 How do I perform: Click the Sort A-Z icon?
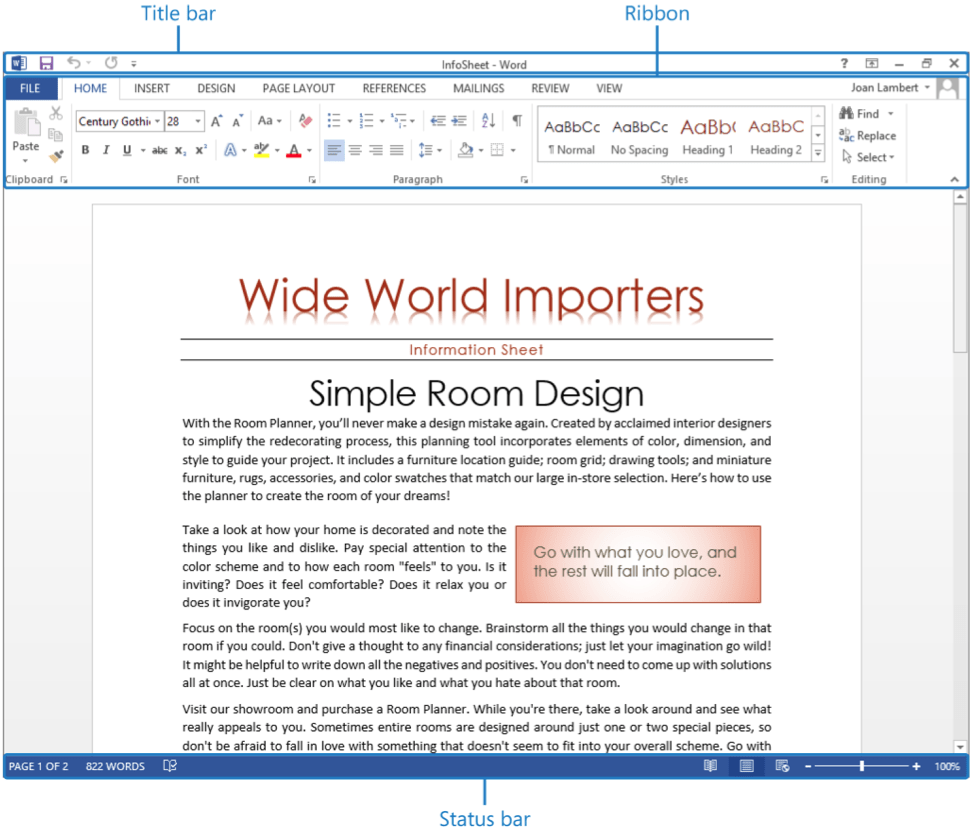[x=488, y=121]
